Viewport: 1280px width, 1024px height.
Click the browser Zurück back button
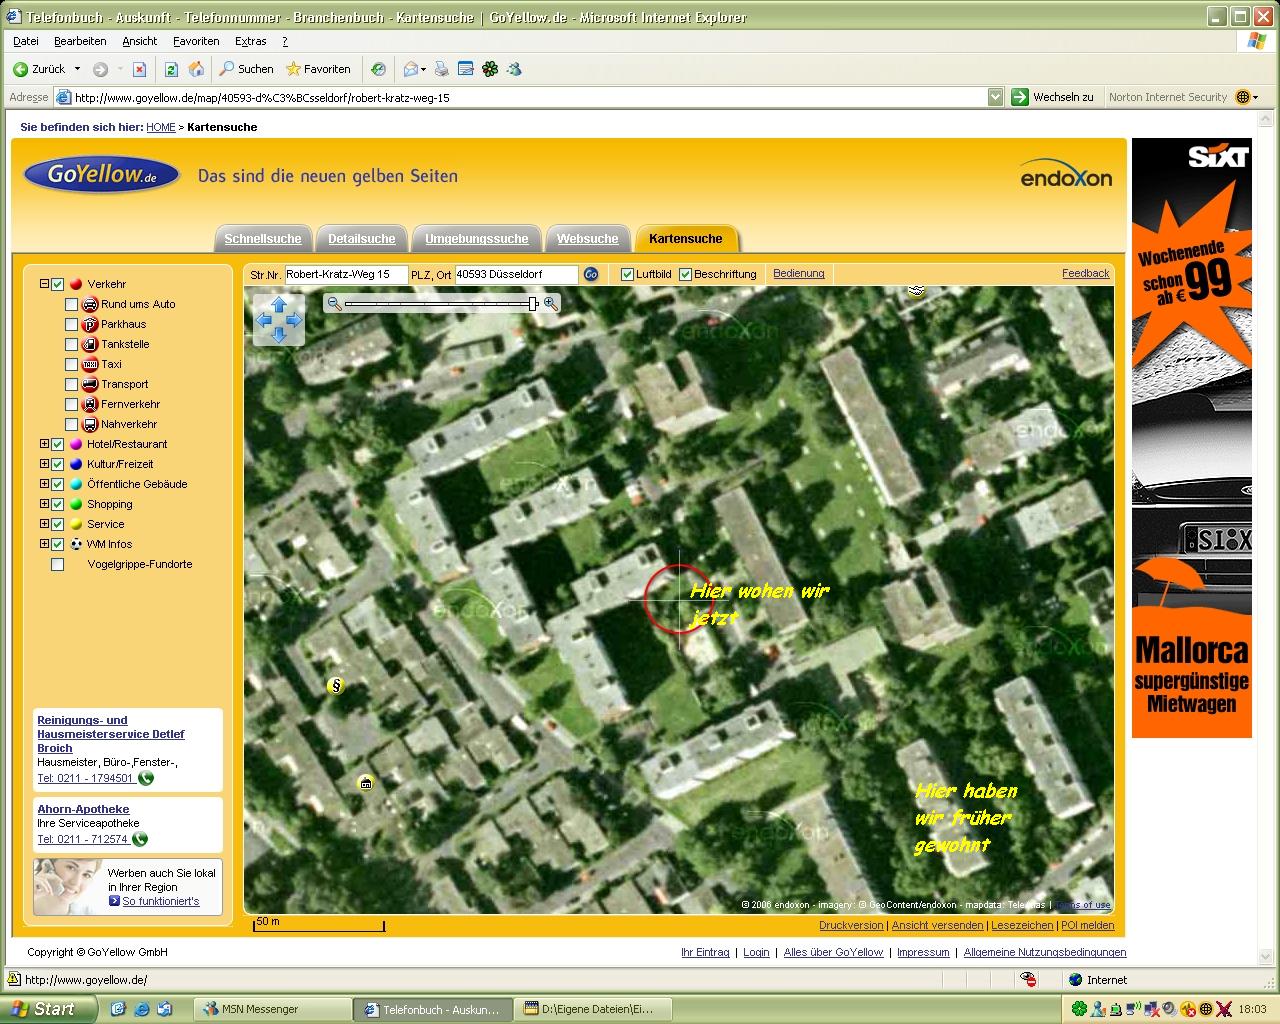[39, 69]
